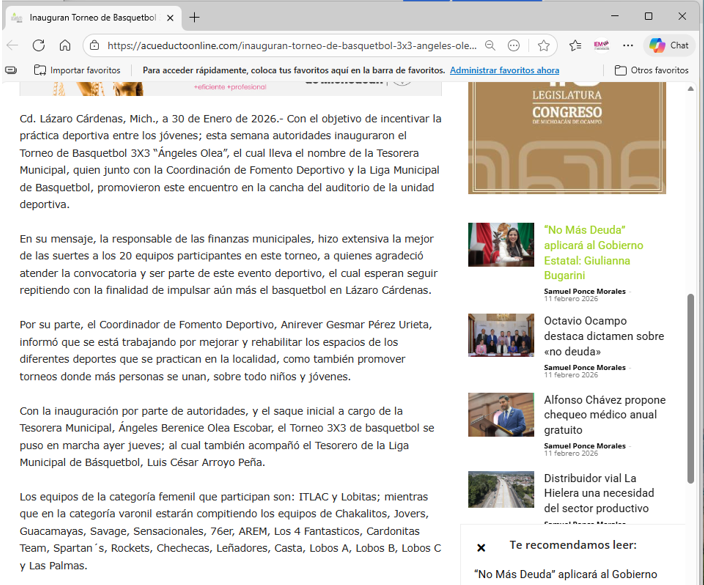Open Alfonso Chávez podium photo thumbnail
The image size is (704, 585).
pos(501,415)
